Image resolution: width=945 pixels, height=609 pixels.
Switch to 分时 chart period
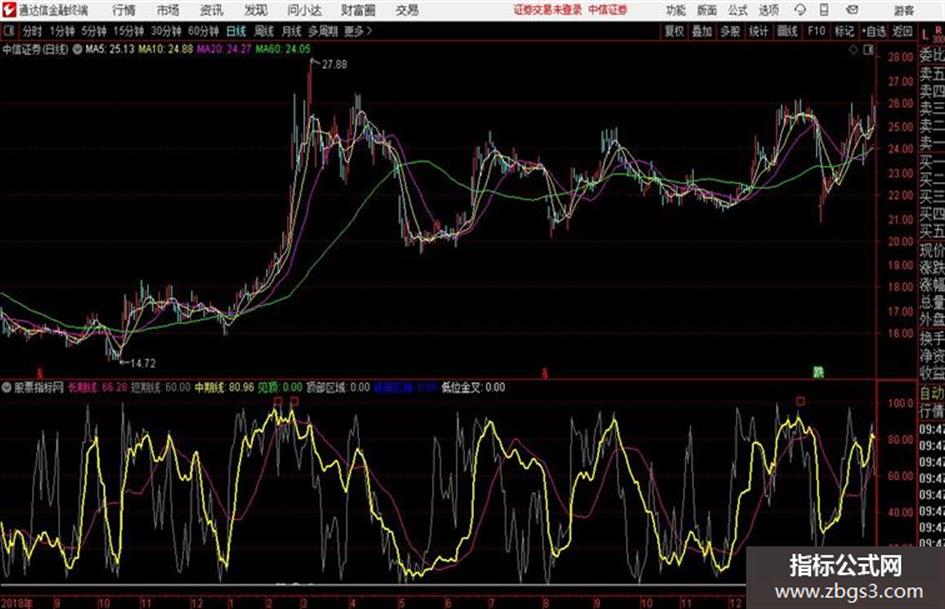coord(32,31)
